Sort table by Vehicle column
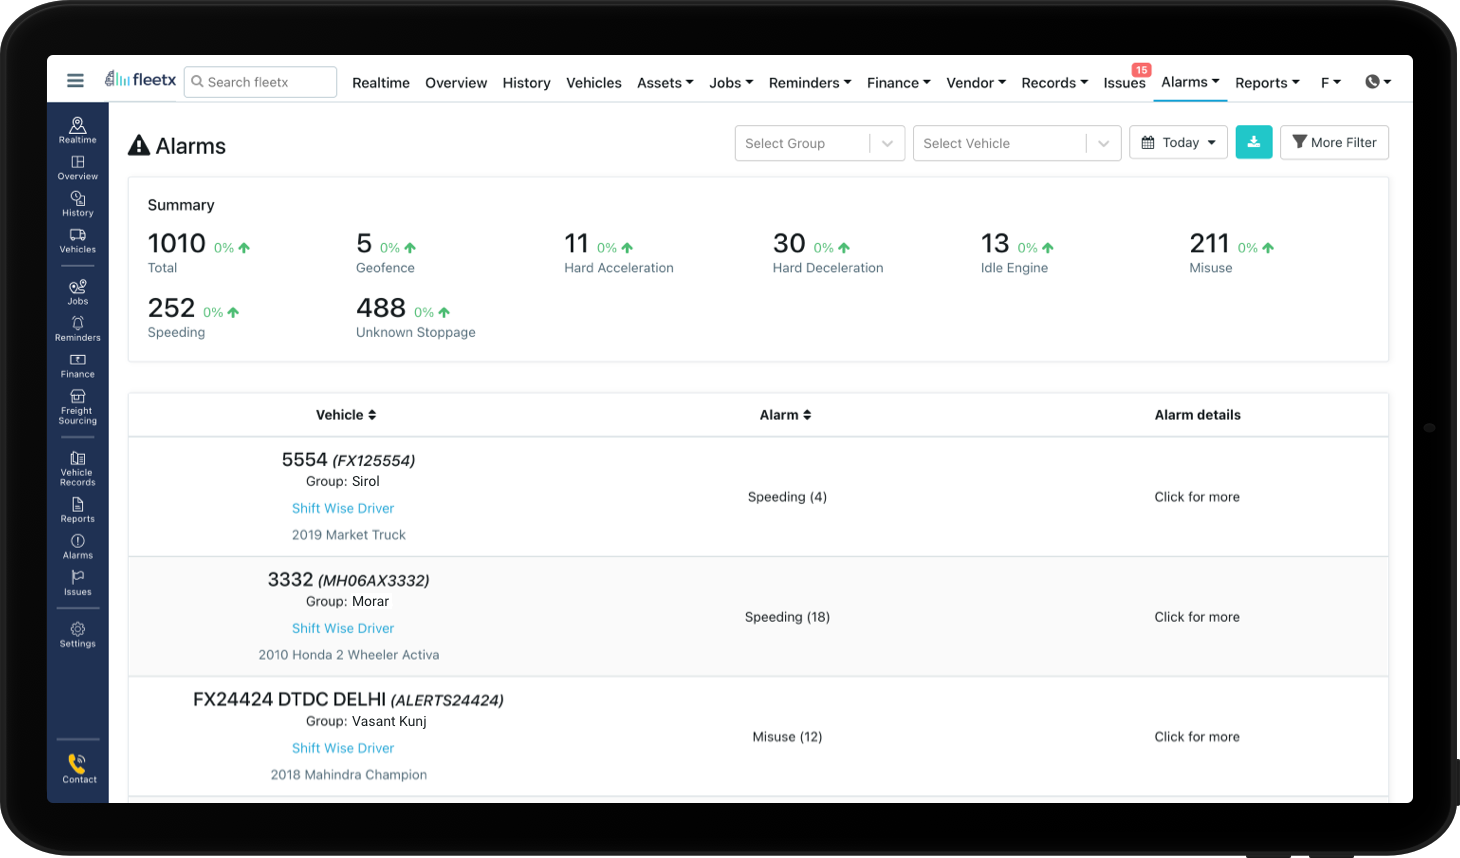Image resolution: width=1460 pixels, height=858 pixels. tap(346, 415)
